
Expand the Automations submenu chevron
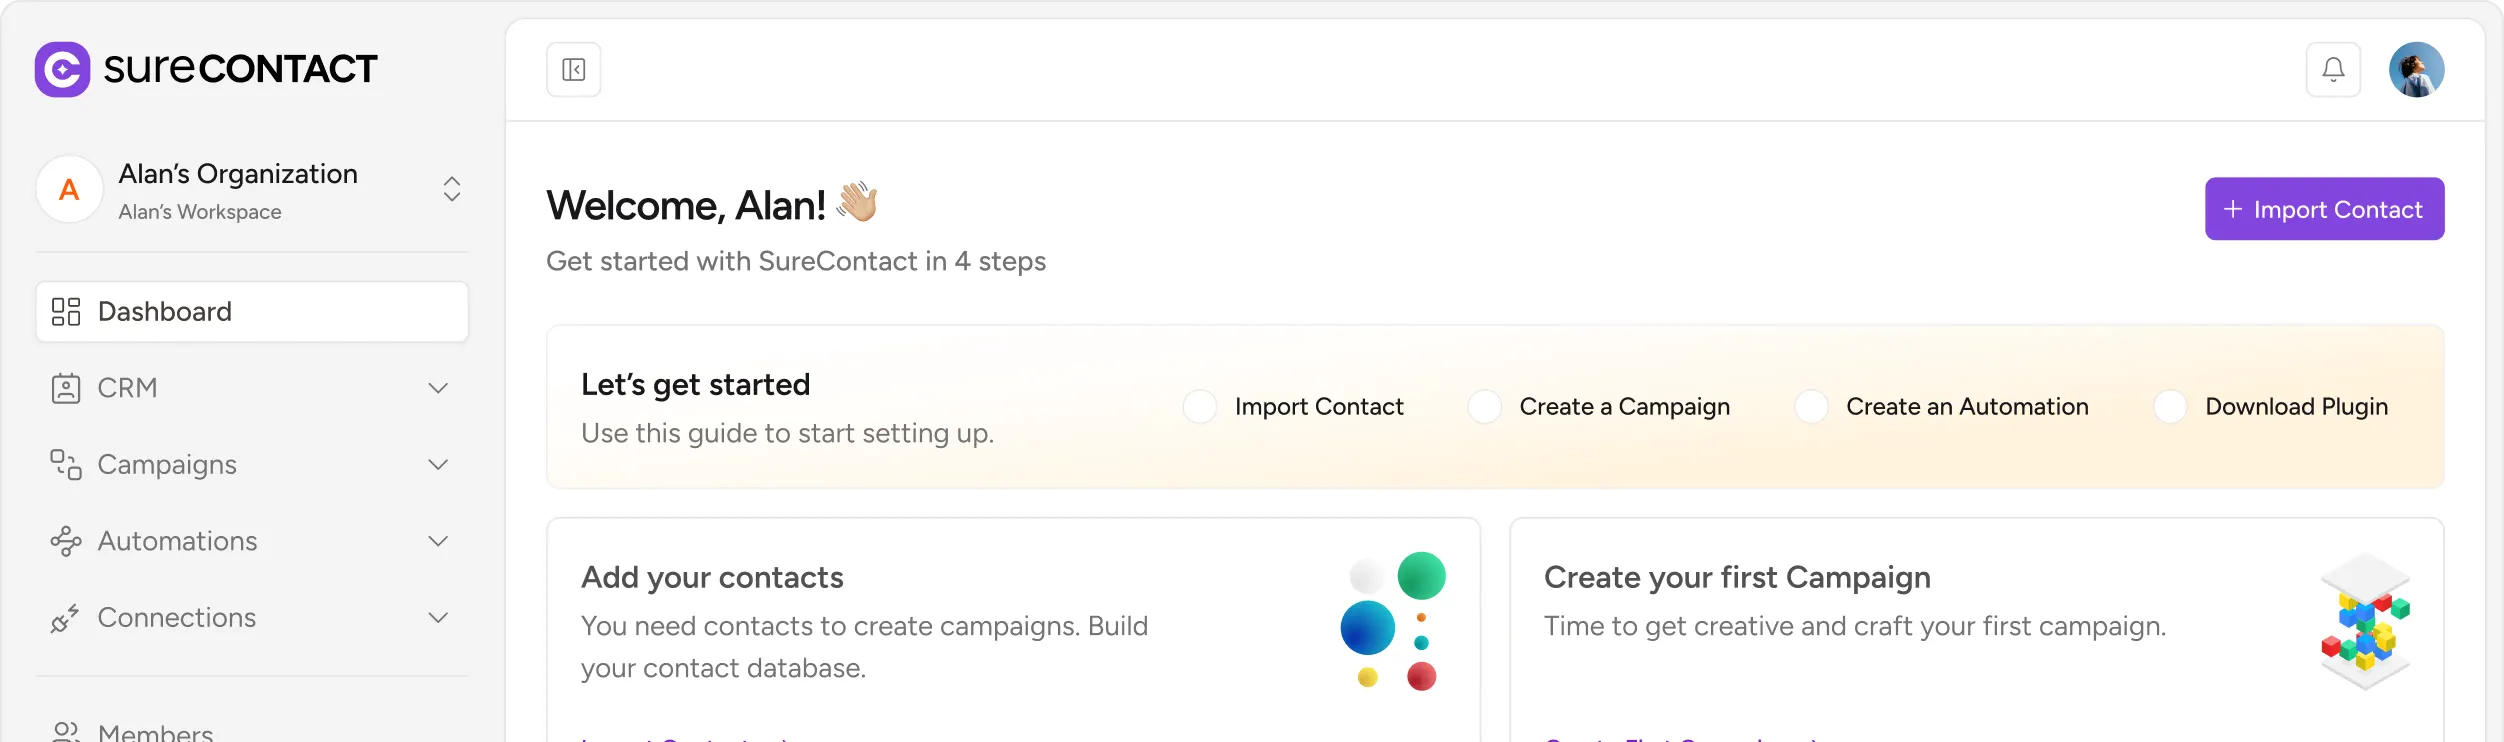point(438,541)
